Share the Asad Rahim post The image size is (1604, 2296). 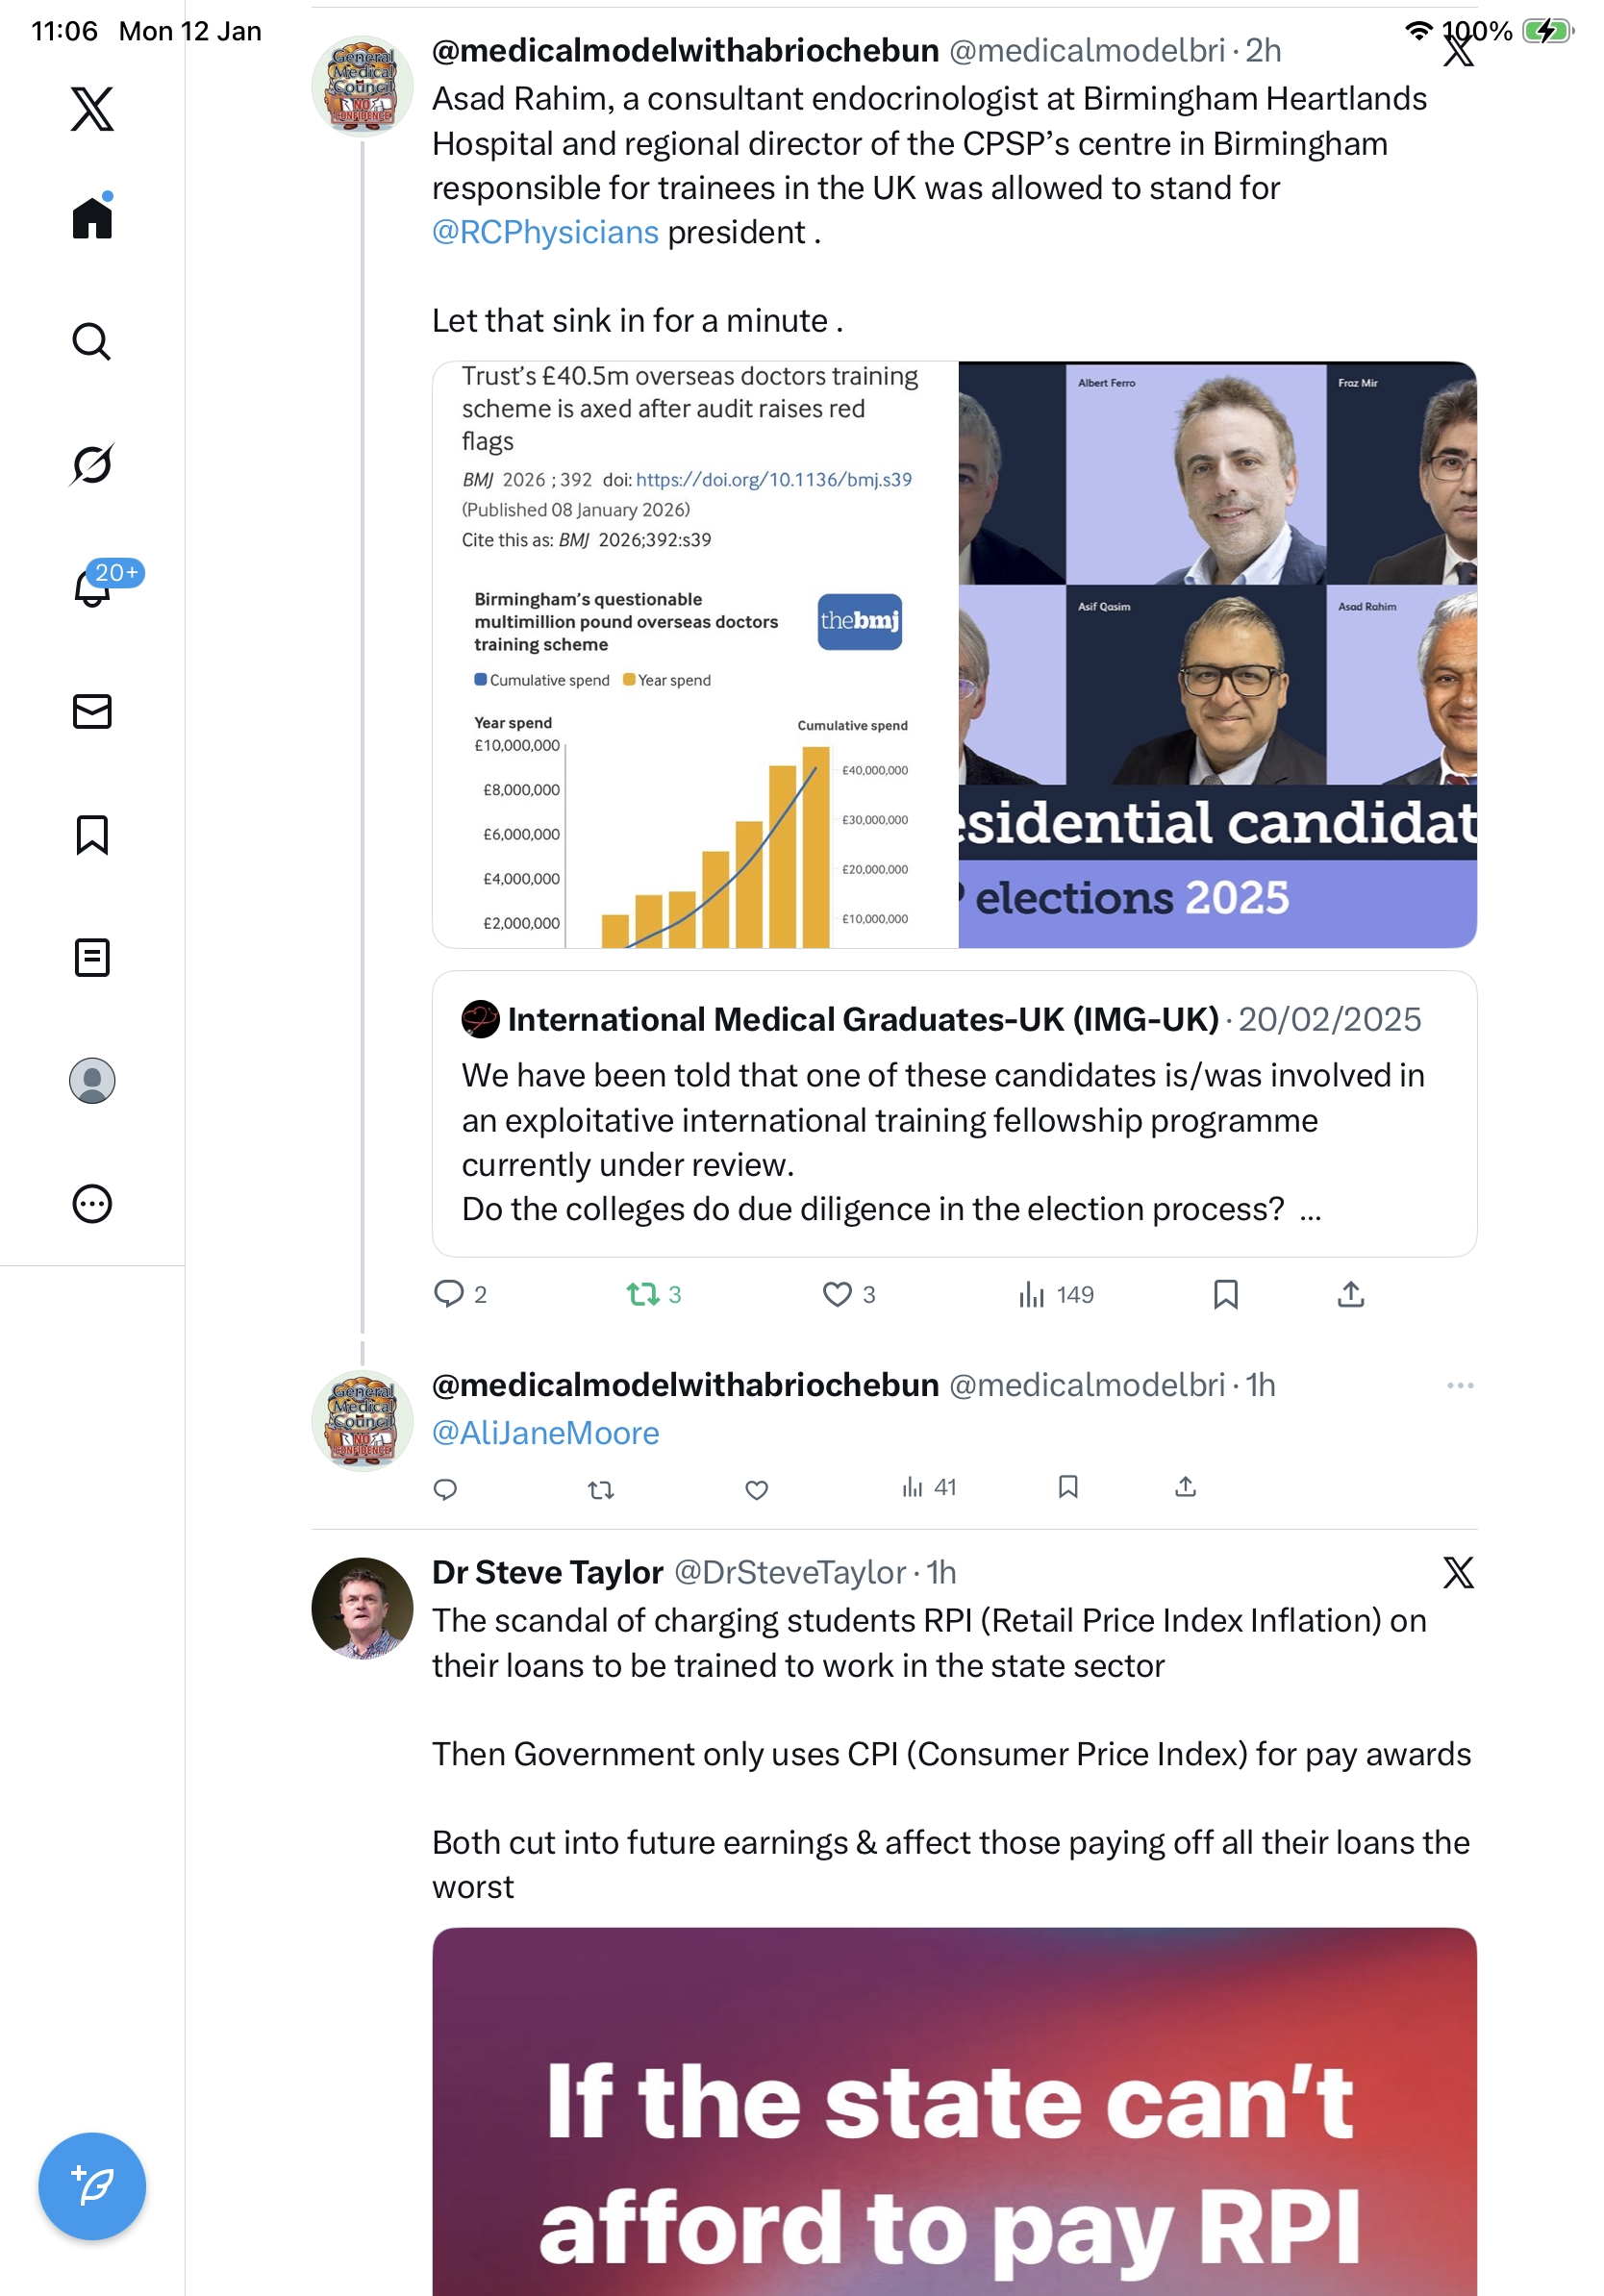click(x=1351, y=1295)
